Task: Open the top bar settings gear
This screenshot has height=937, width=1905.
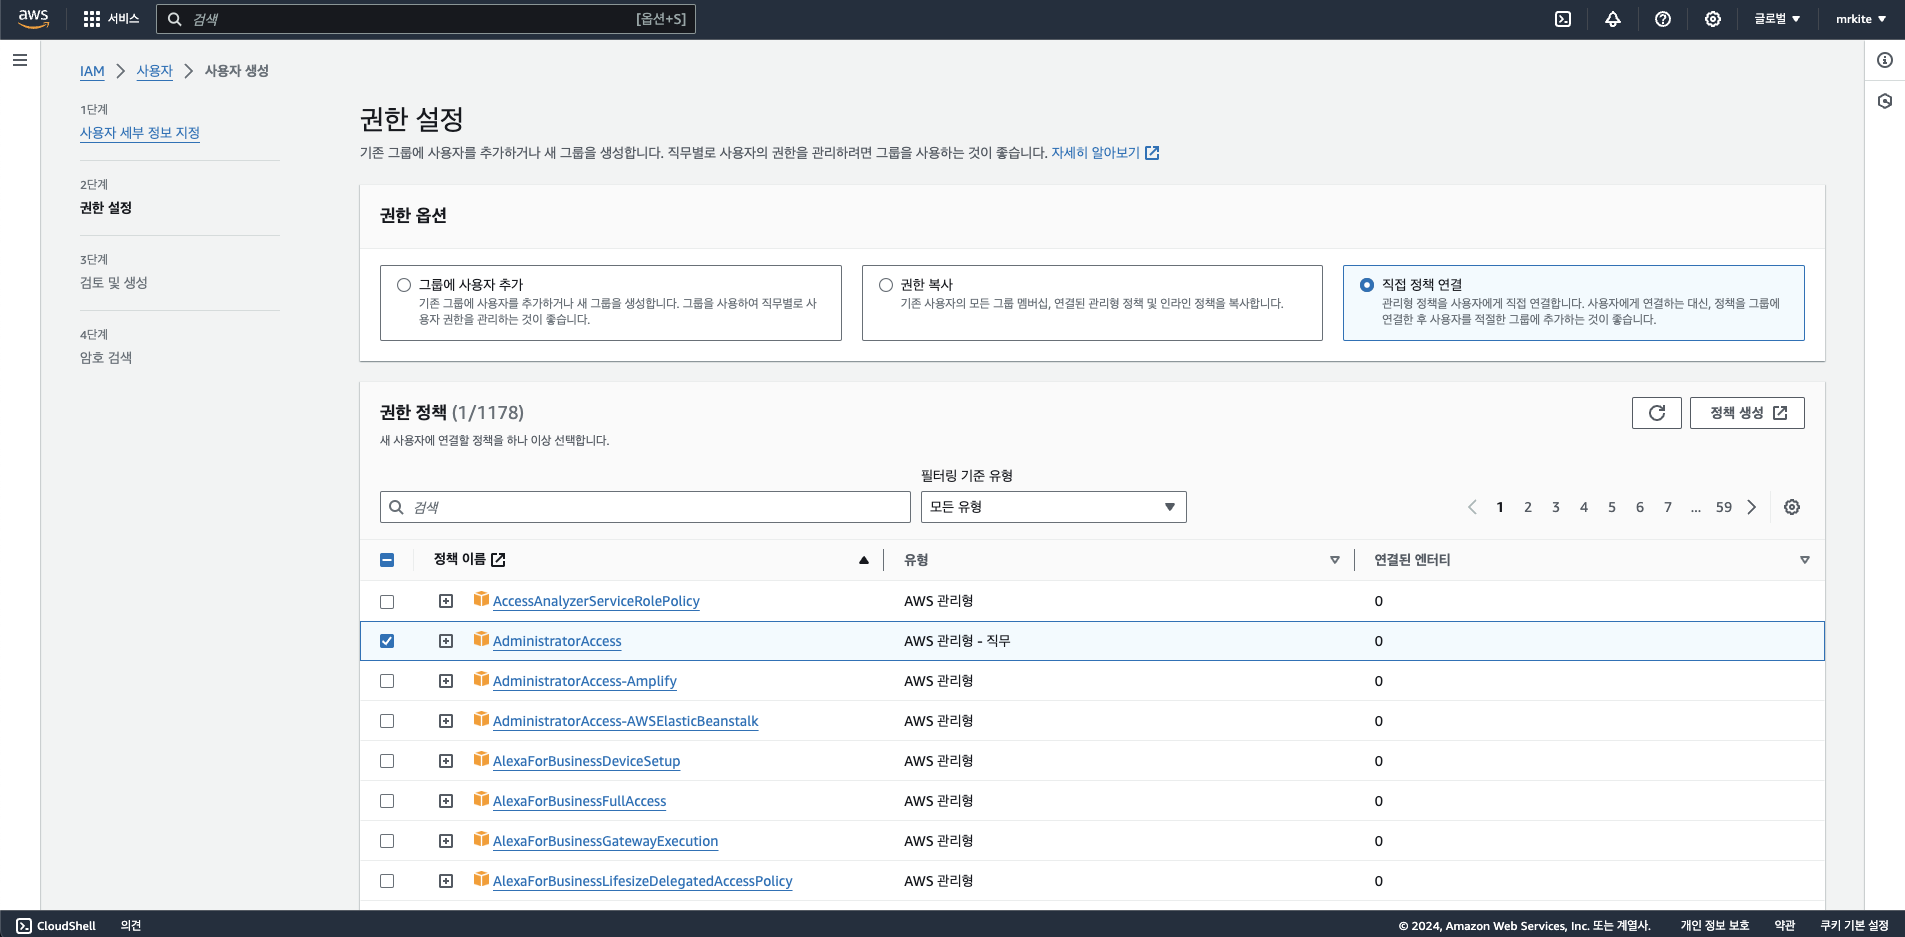Action: [1713, 19]
